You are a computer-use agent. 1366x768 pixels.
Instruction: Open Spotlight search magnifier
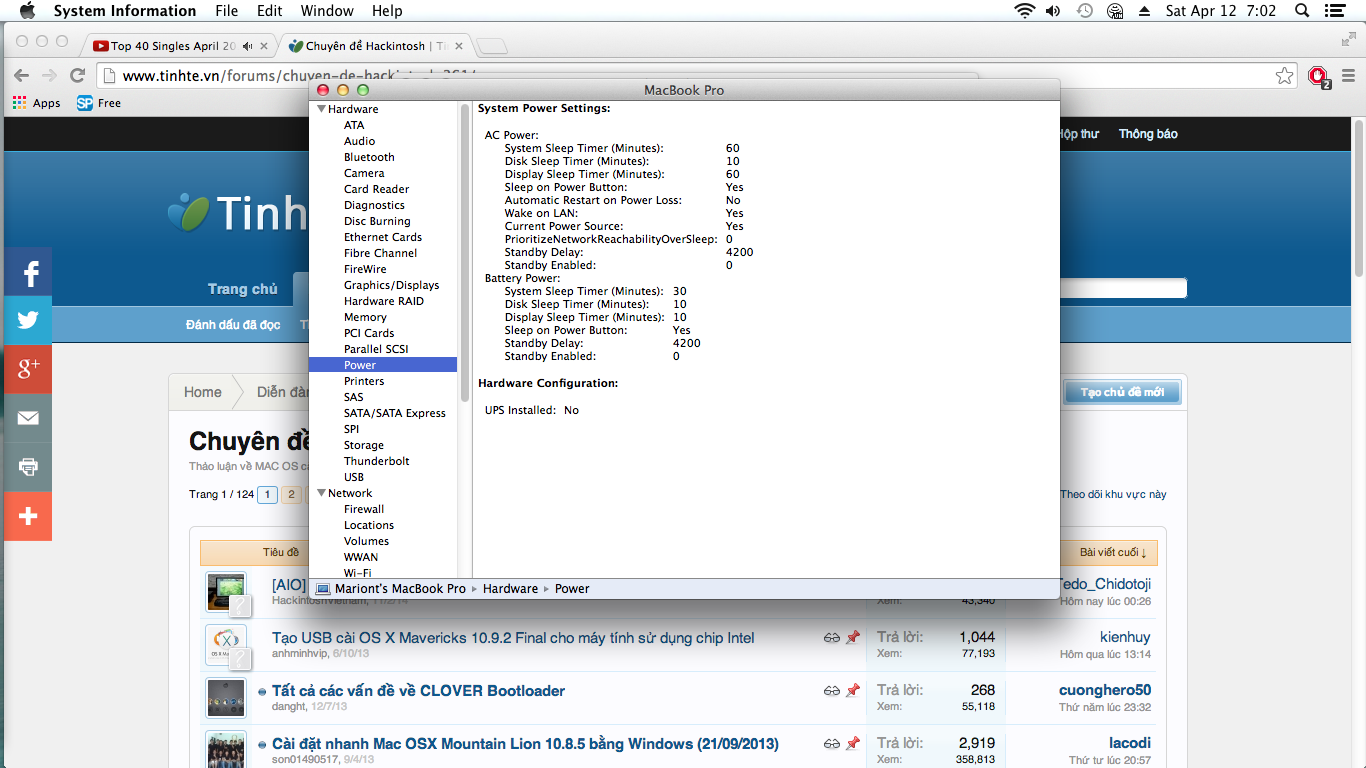(1302, 11)
